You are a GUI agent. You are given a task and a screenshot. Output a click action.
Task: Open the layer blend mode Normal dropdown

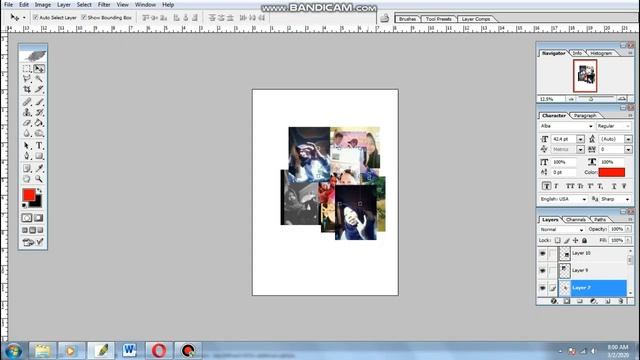click(562, 230)
